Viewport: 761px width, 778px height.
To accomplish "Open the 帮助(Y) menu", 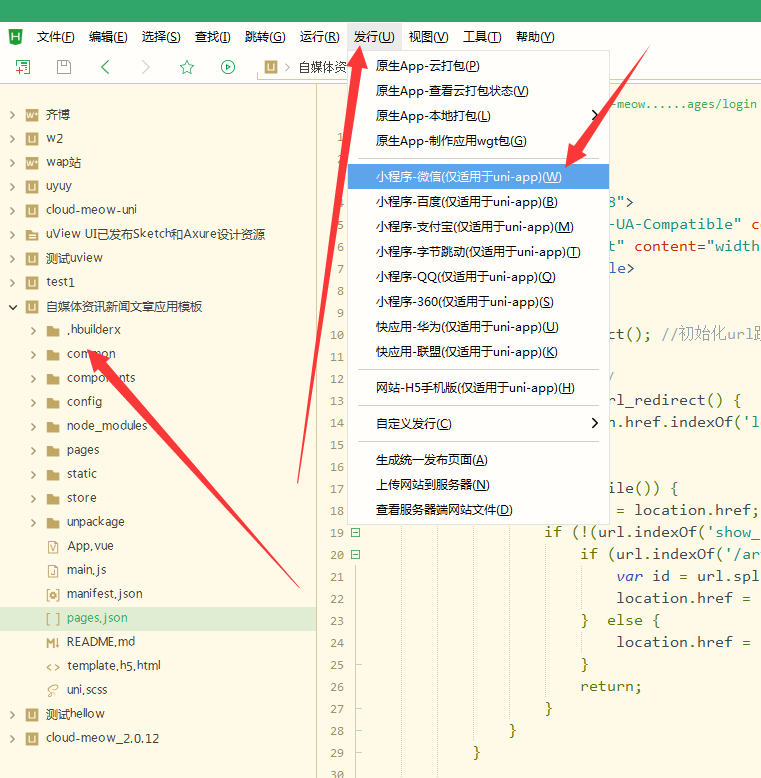I will click(535, 37).
